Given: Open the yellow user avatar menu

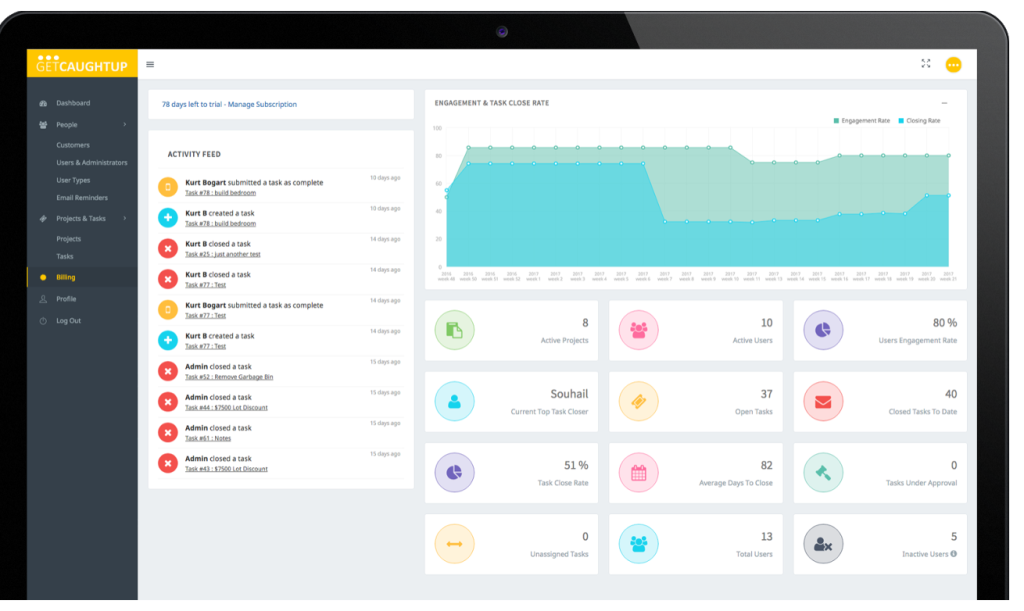Looking at the screenshot, I should pos(953,64).
